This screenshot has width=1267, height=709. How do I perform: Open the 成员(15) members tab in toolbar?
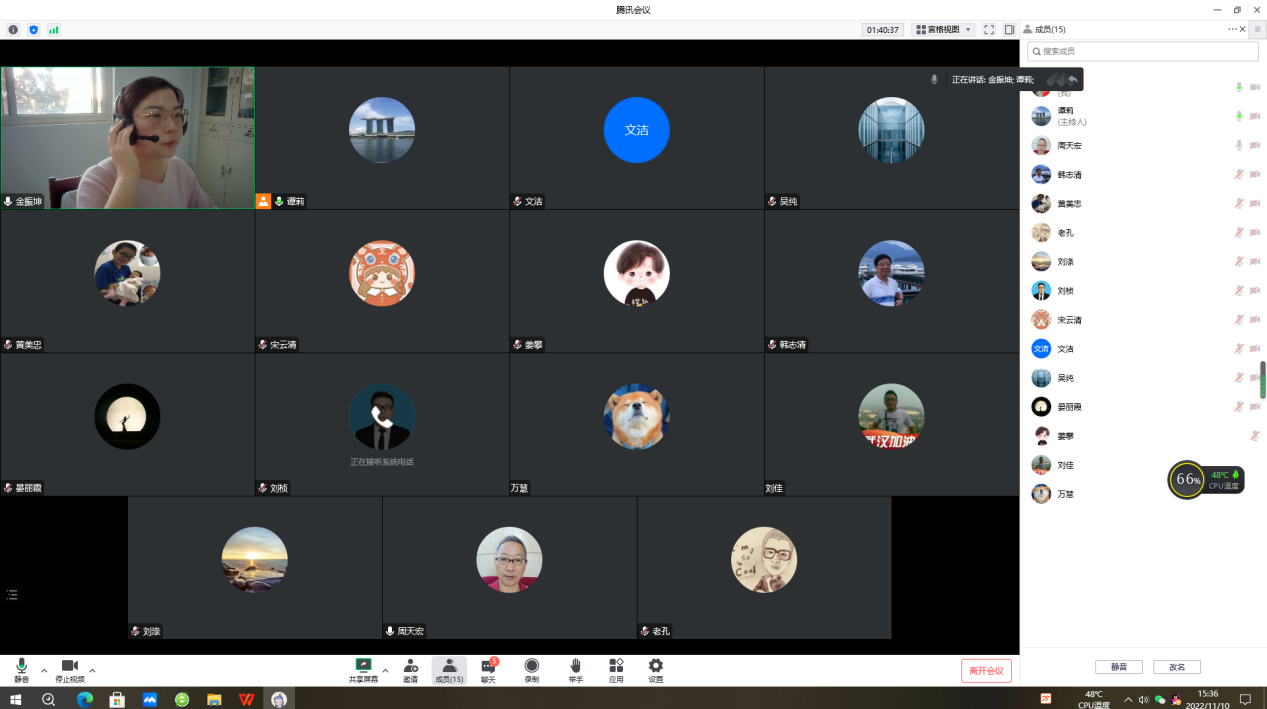[x=449, y=669]
